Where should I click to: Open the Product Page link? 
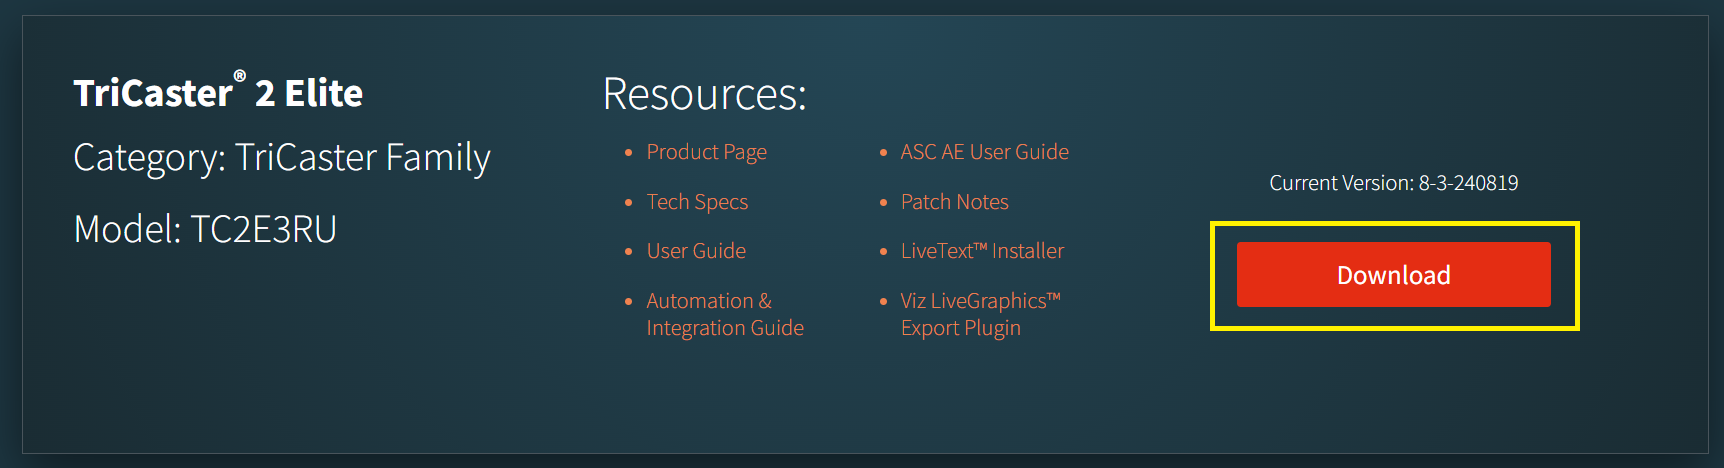point(706,152)
